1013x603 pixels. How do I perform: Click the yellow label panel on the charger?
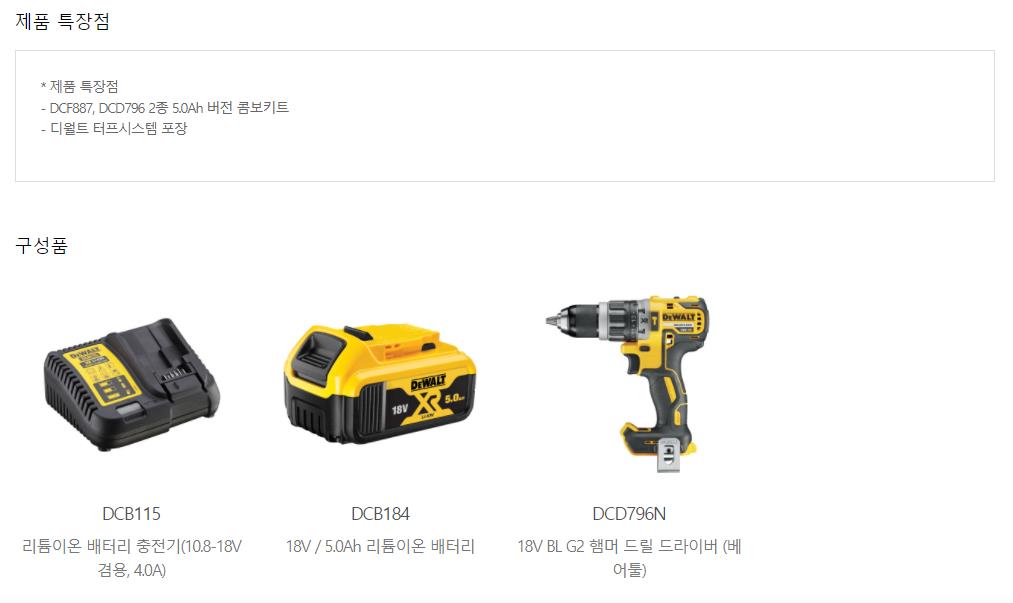point(103,377)
